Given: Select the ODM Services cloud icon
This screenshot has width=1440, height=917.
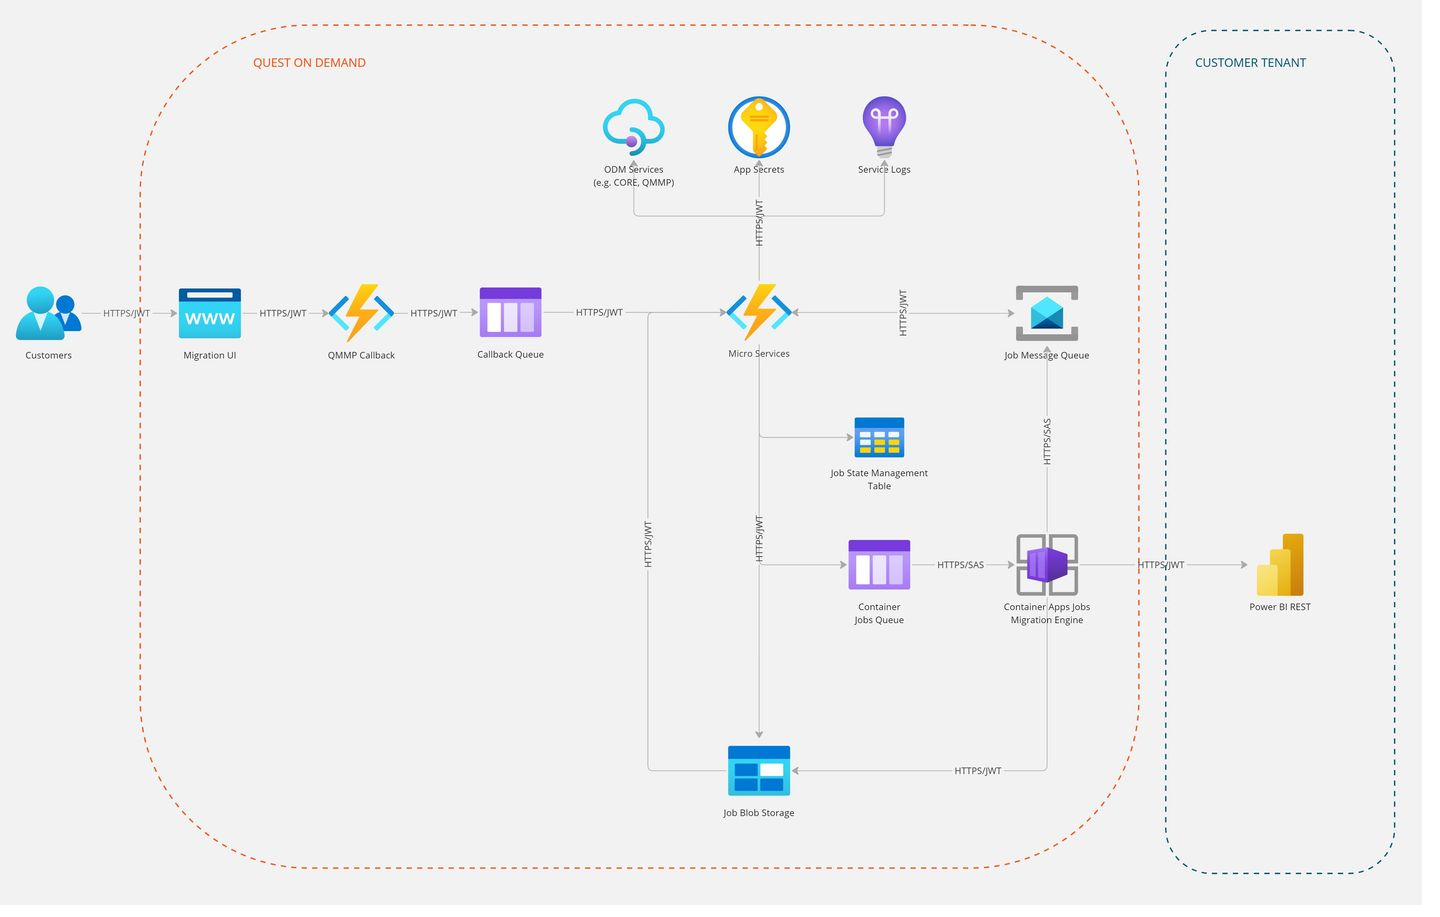Looking at the screenshot, I should pyautogui.click(x=634, y=127).
